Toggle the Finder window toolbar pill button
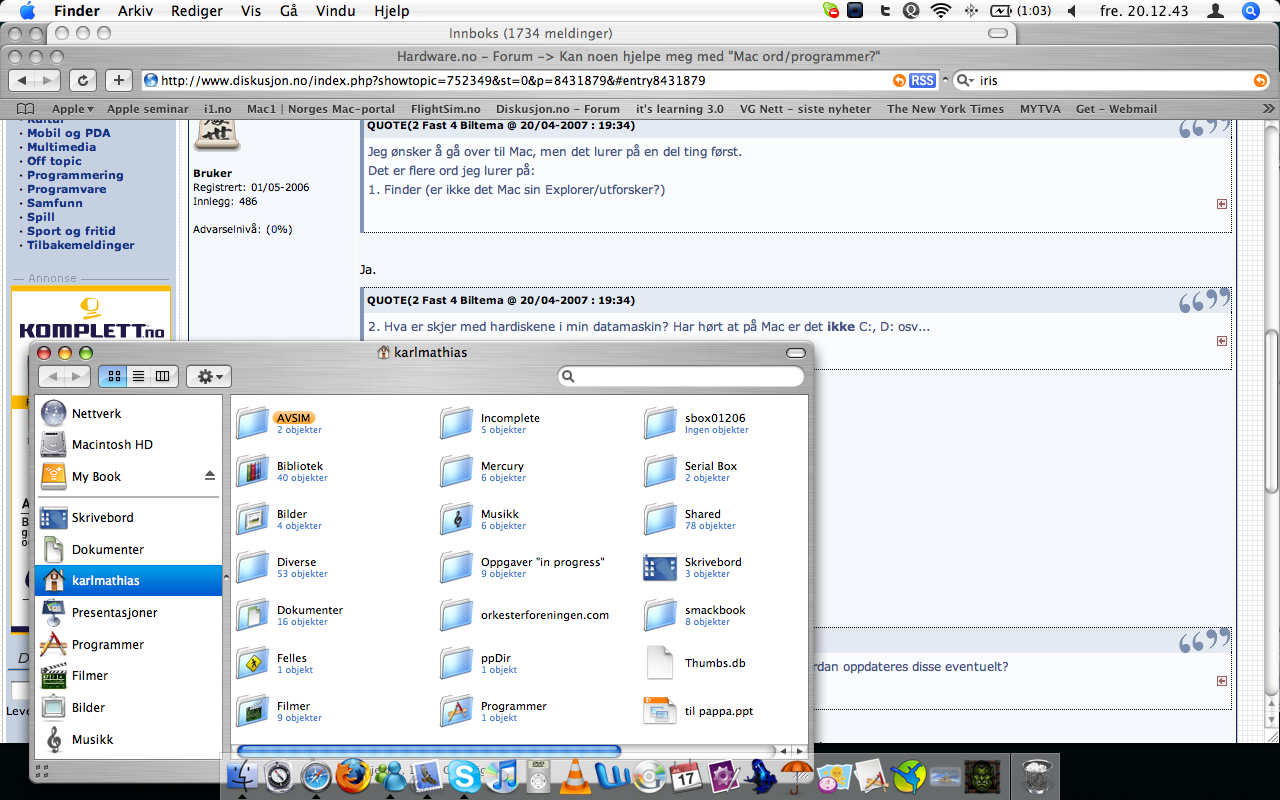Viewport: 1280px width, 800px height. pos(796,353)
